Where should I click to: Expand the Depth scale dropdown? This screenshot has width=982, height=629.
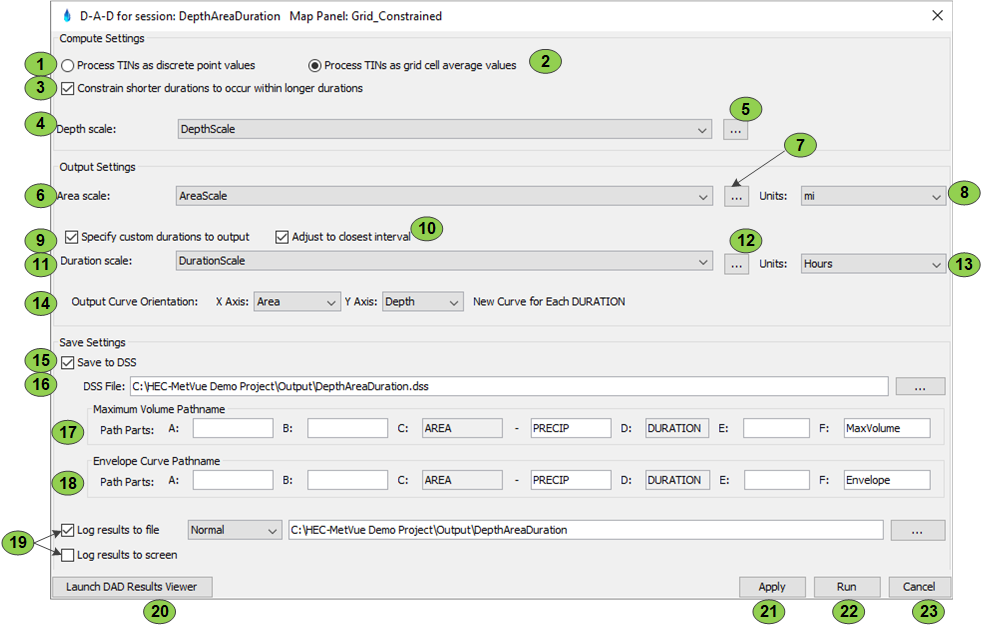[x=703, y=129]
